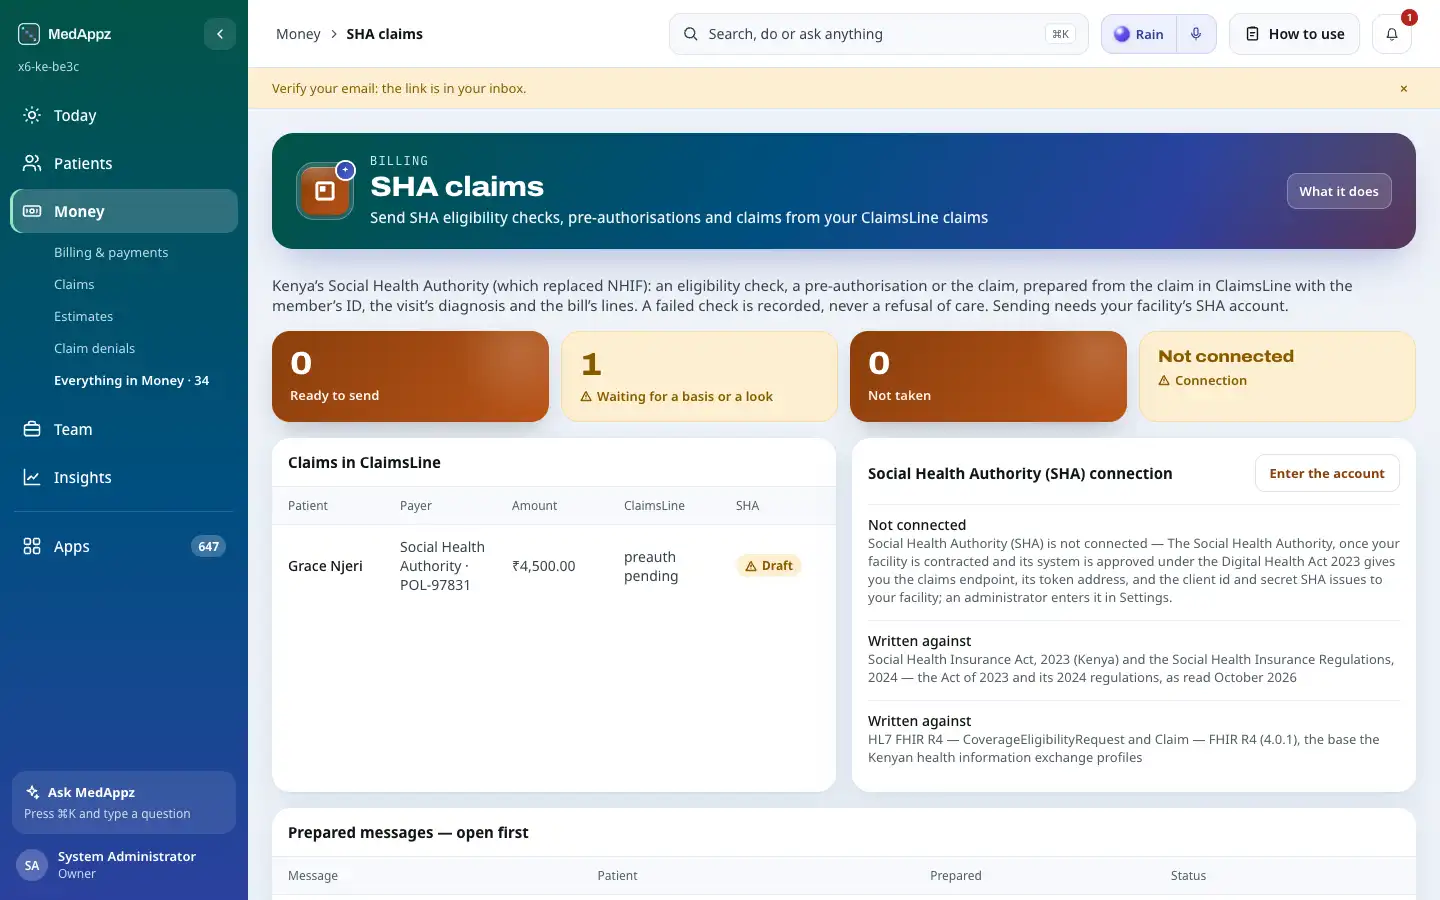Collapse the sidebar with the chevron button

(220, 34)
